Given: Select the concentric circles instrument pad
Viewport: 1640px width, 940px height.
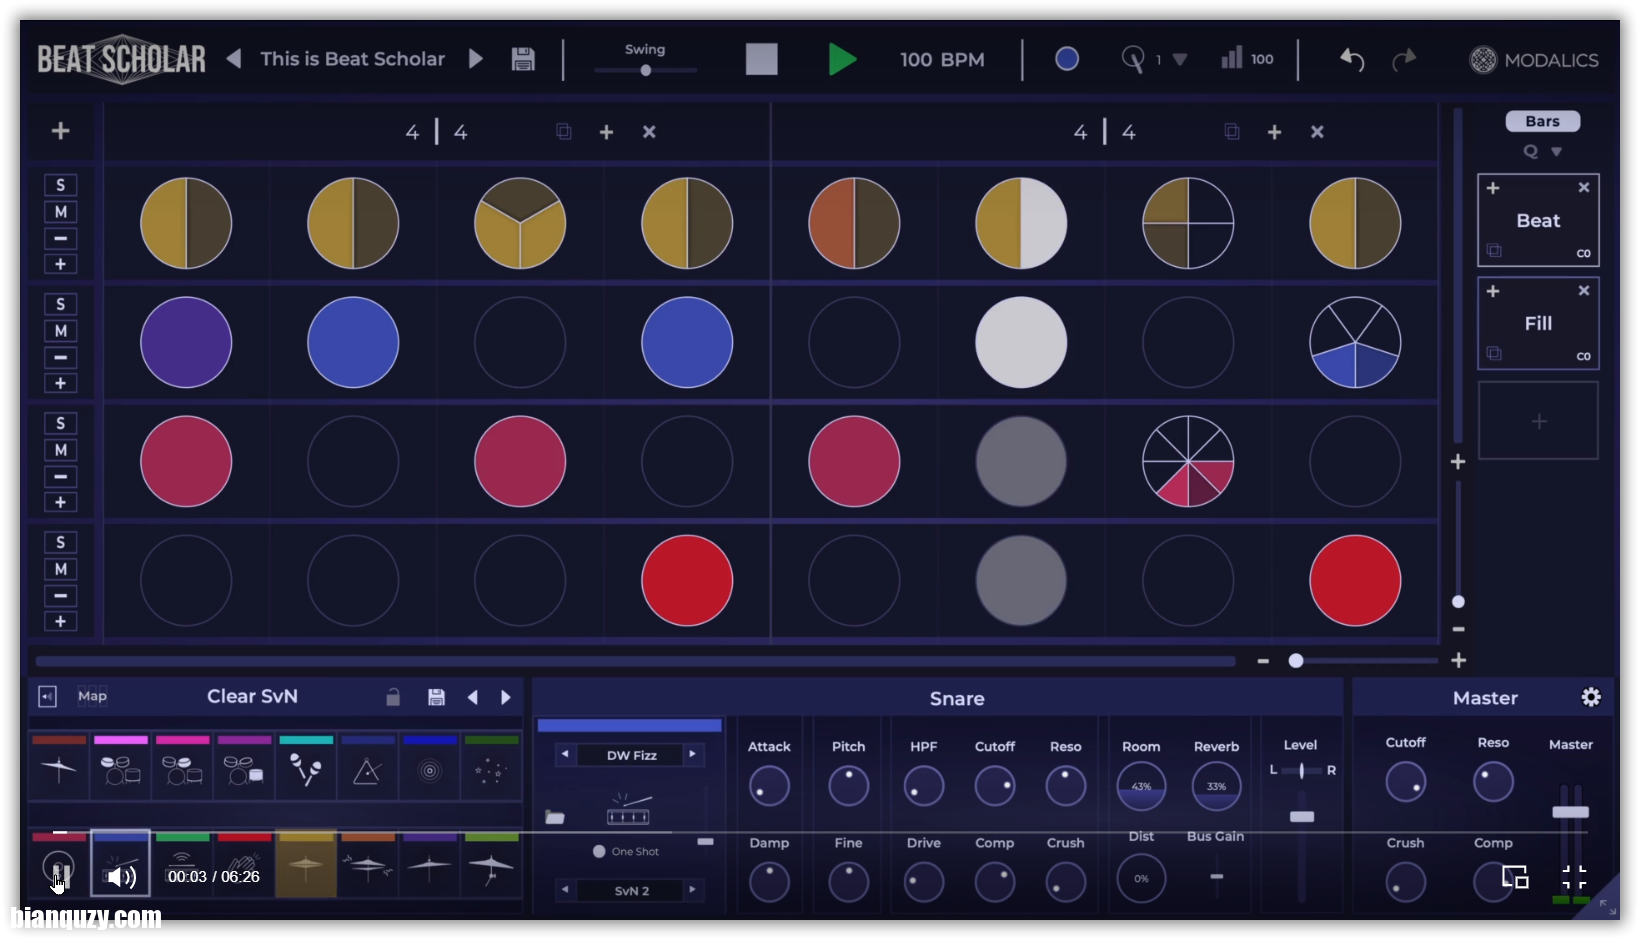Looking at the screenshot, I should [429, 768].
